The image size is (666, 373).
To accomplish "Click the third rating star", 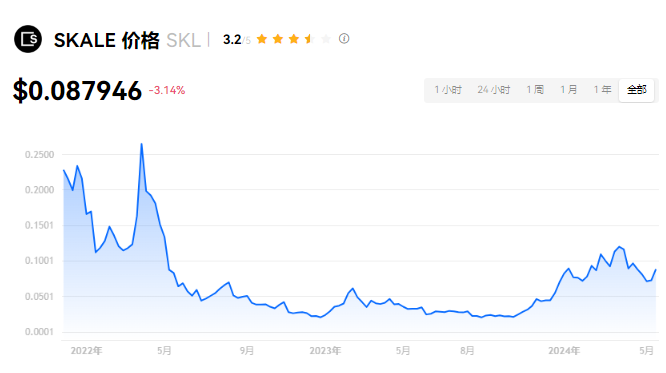I will point(293,39).
